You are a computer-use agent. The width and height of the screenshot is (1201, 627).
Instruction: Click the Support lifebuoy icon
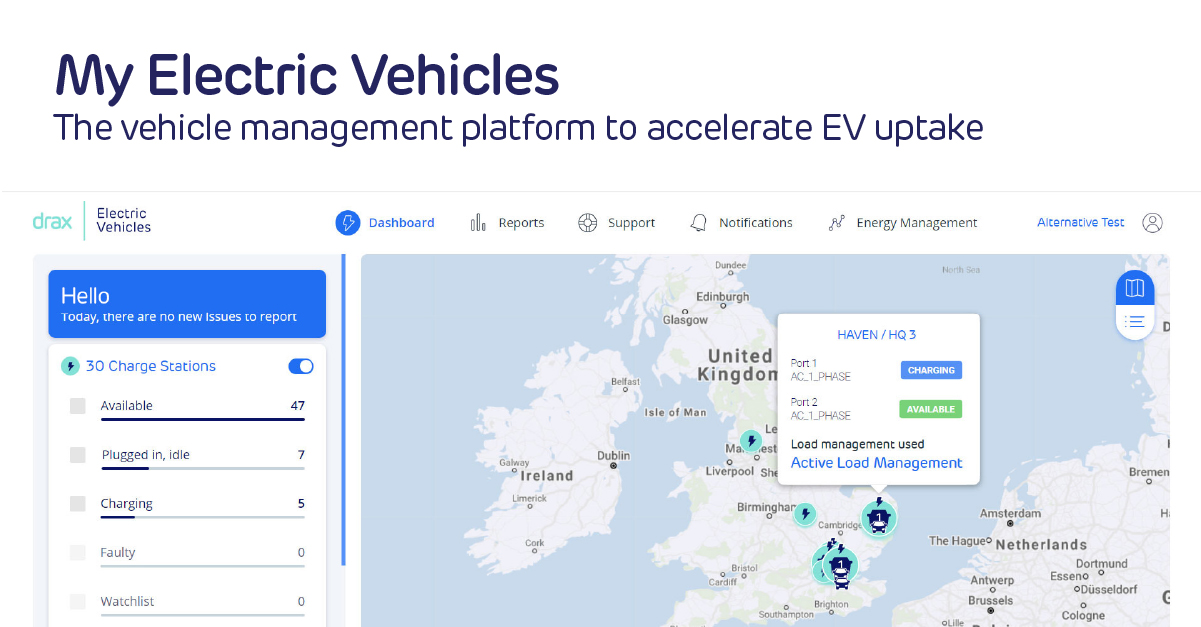tap(588, 223)
